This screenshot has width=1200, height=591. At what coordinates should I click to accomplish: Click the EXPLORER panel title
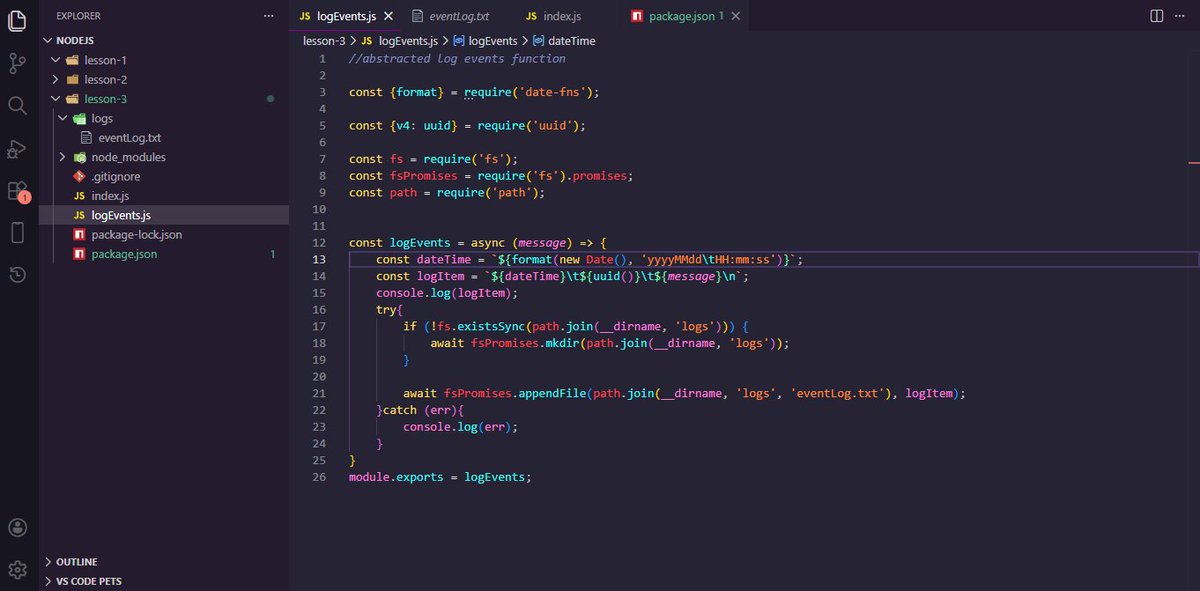click(78, 16)
